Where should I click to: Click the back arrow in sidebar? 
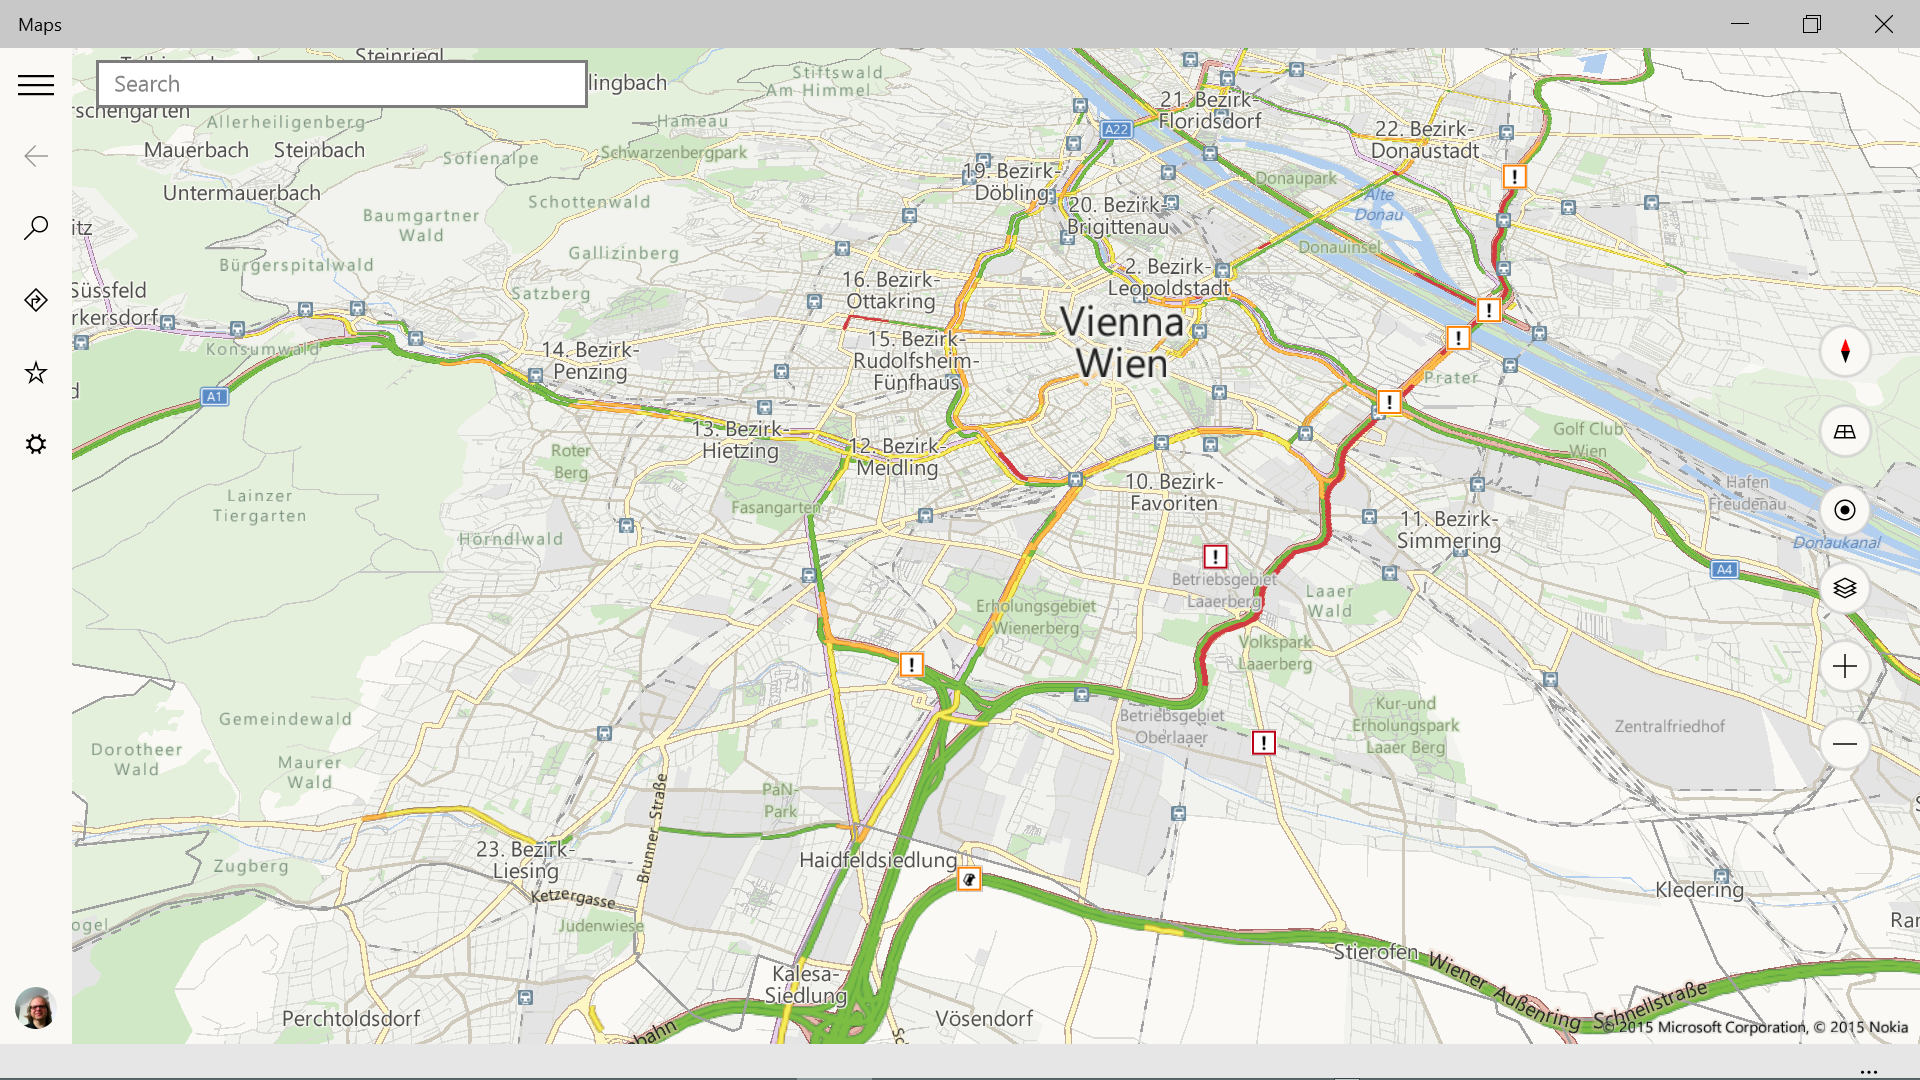(36, 156)
